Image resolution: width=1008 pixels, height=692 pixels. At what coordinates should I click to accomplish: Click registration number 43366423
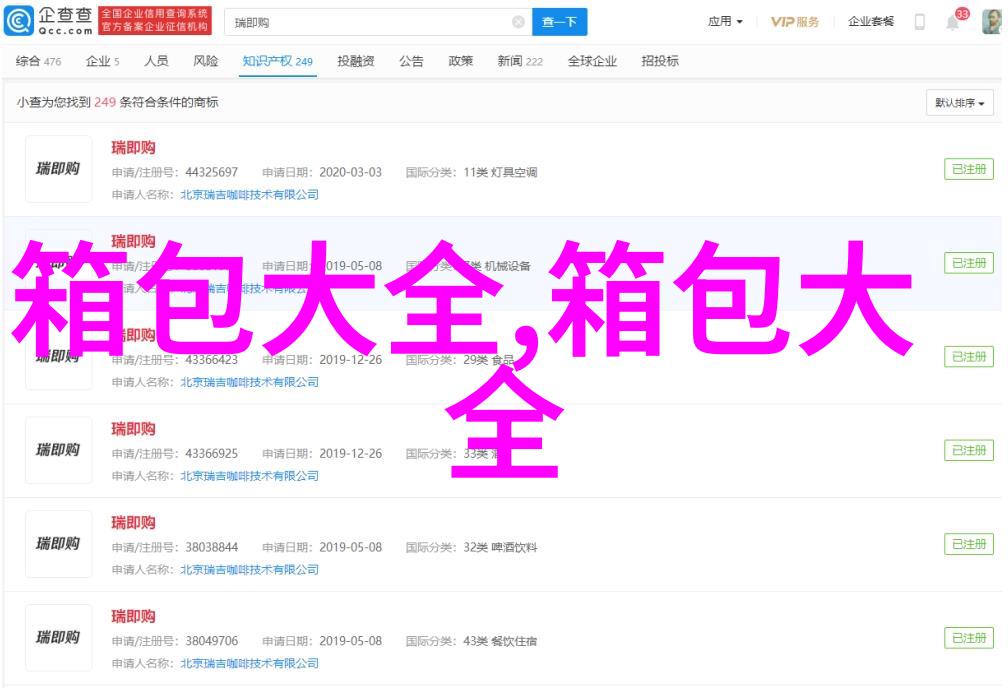(212, 360)
